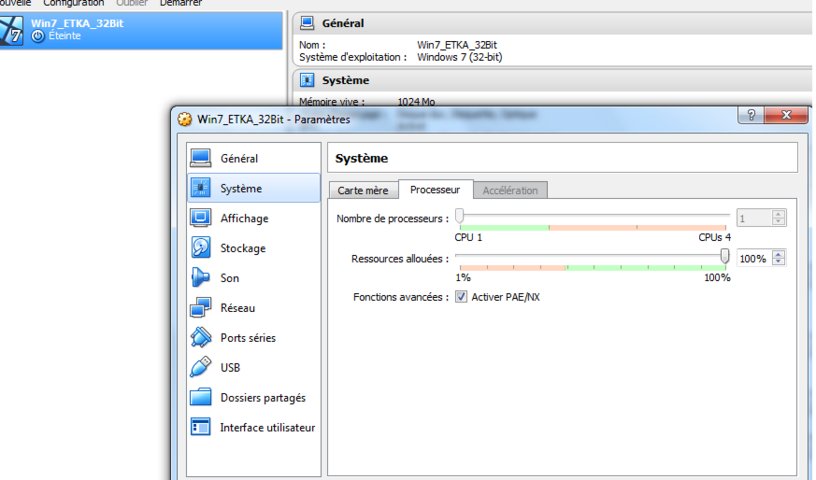
Task: Click the Affichage label in sidebar
Action: 245,218
